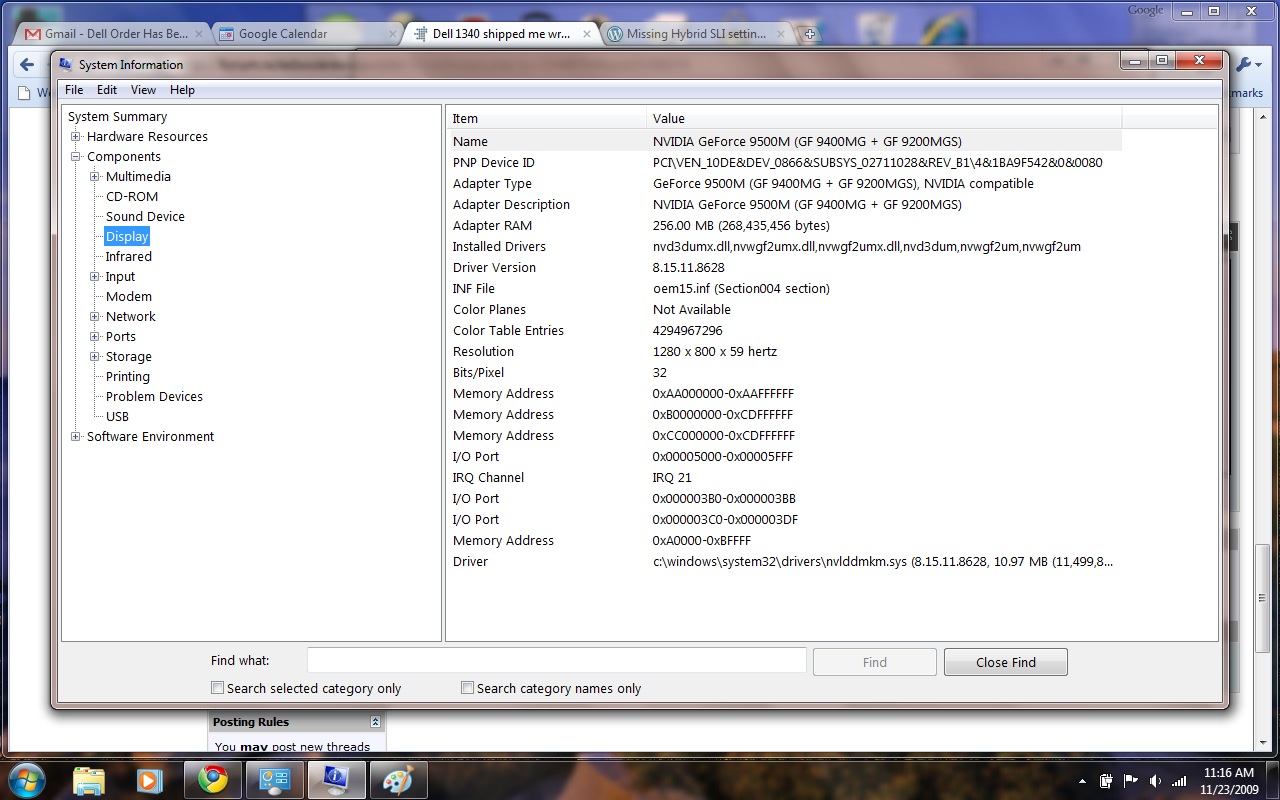Switch to Google Chrome in the taskbar

[212, 780]
